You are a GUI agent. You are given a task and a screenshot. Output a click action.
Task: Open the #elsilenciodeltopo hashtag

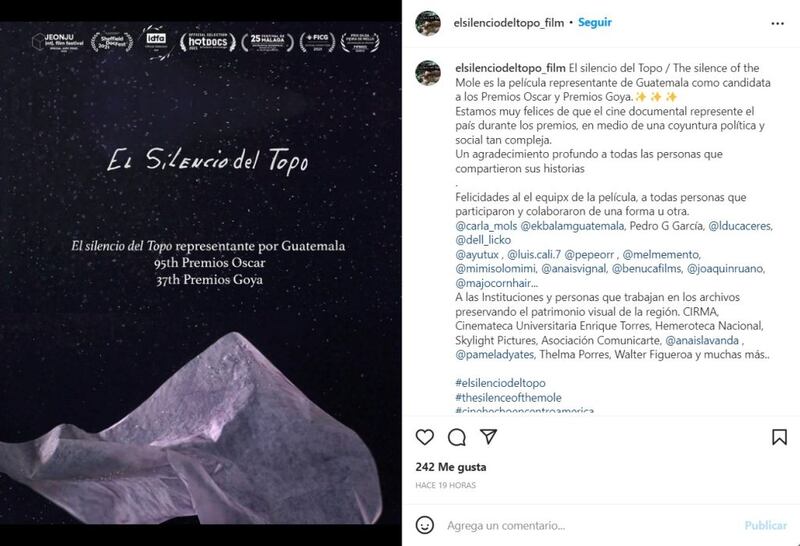[501, 383]
